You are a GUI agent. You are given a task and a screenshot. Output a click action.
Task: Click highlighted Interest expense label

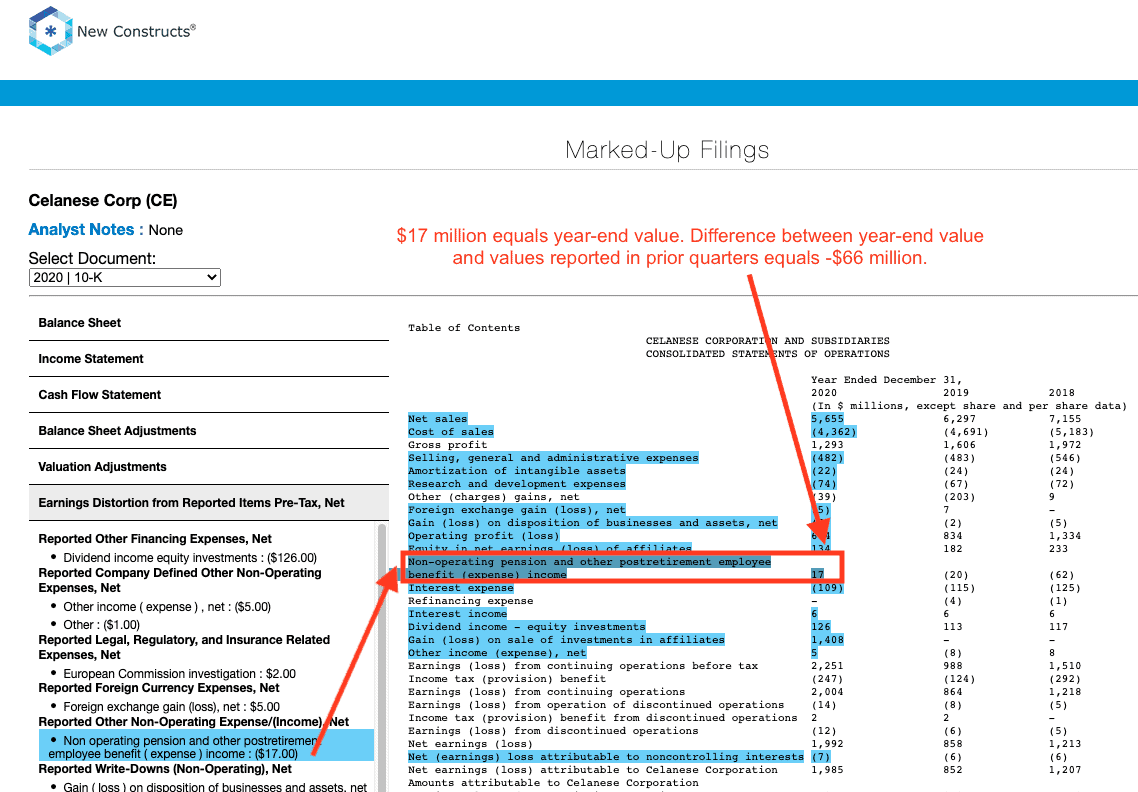click(x=461, y=588)
